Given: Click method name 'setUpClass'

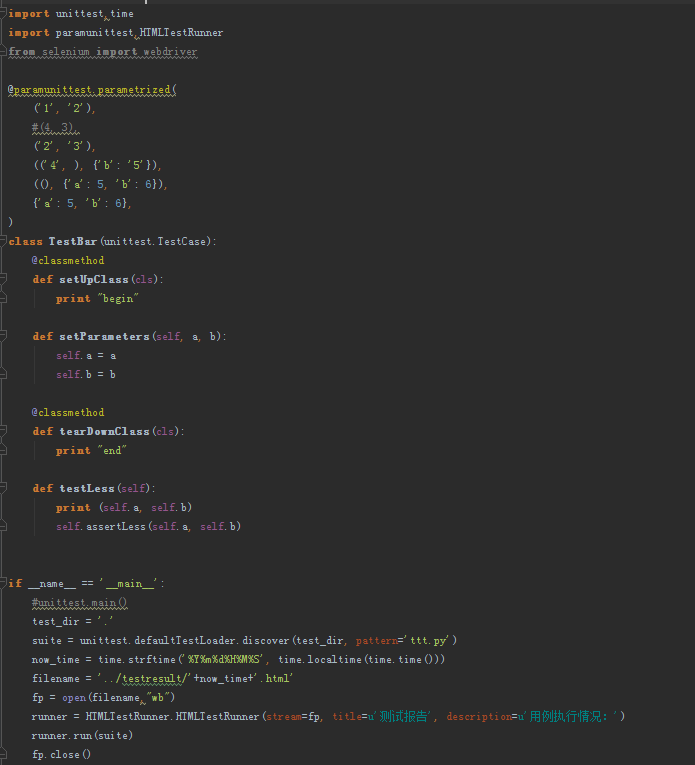Looking at the screenshot, I should tap(94, 280).
